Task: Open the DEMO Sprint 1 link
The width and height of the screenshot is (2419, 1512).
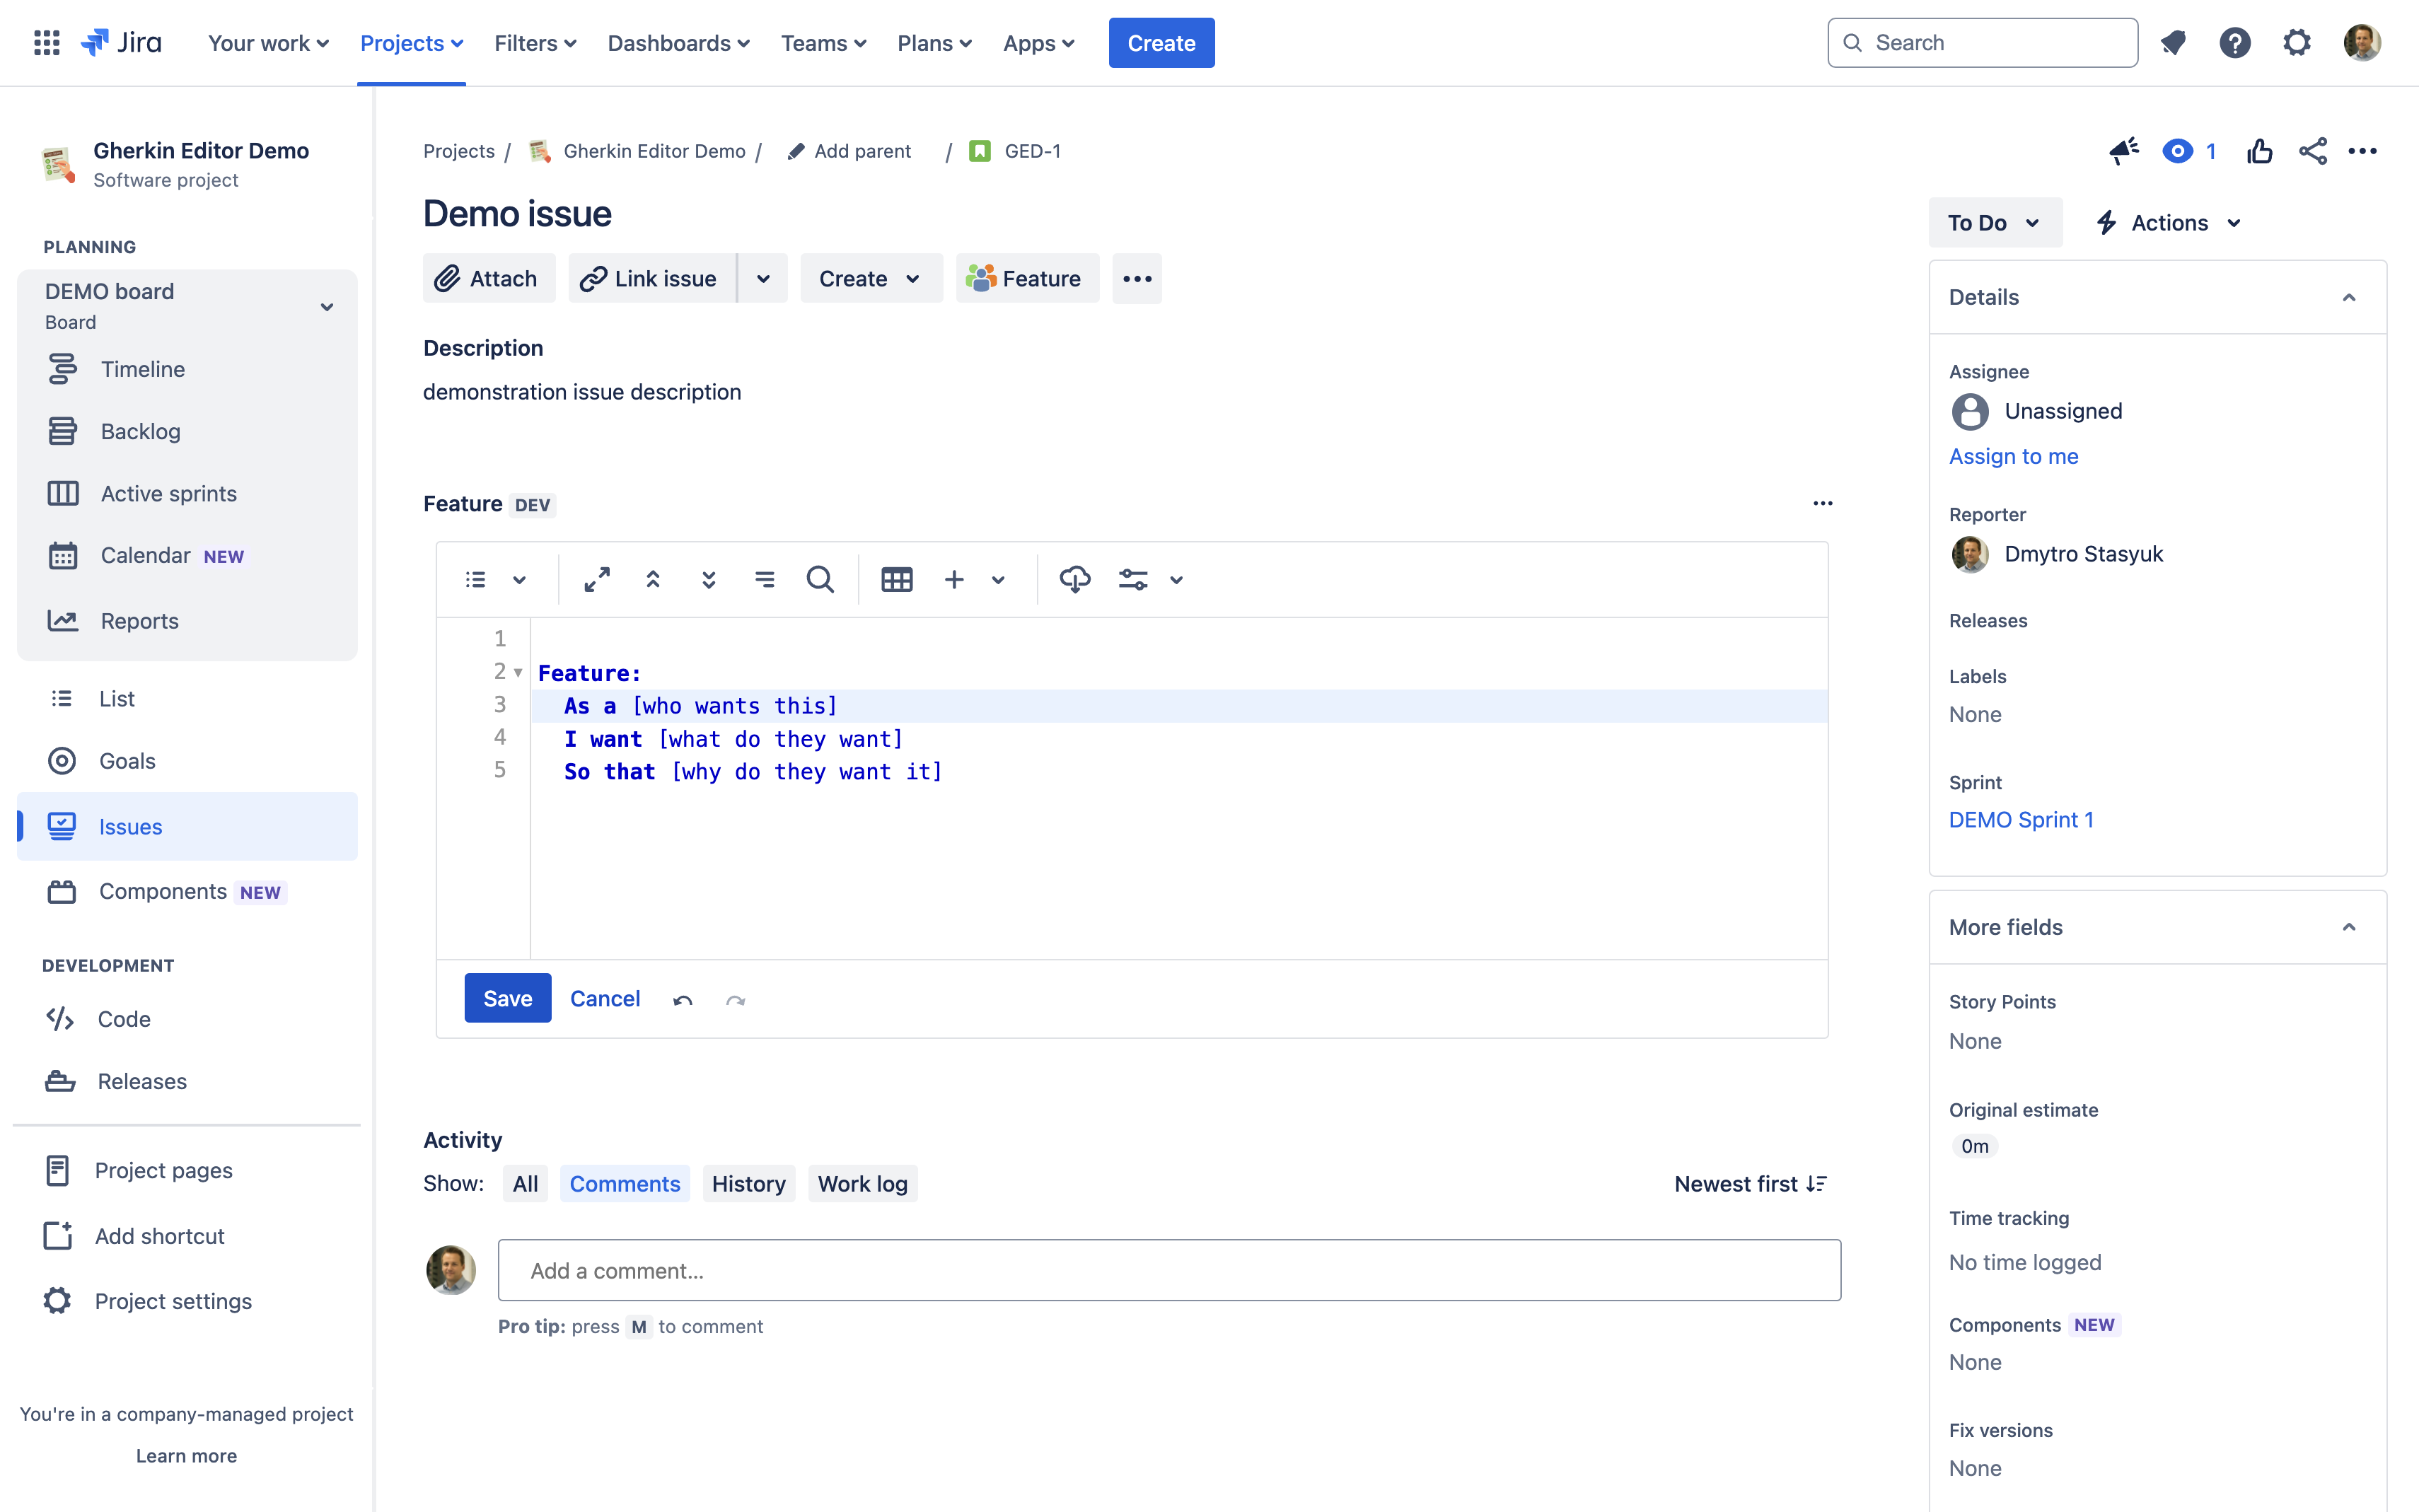Action: tap(2021, 820)
